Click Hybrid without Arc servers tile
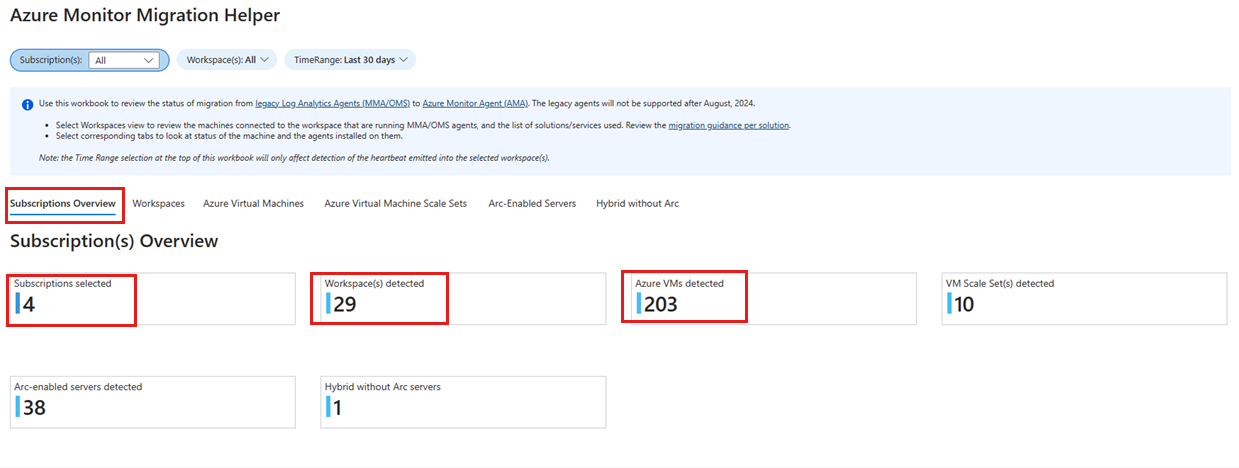Screen dimensions: 1239x468 tap(463, 402)
